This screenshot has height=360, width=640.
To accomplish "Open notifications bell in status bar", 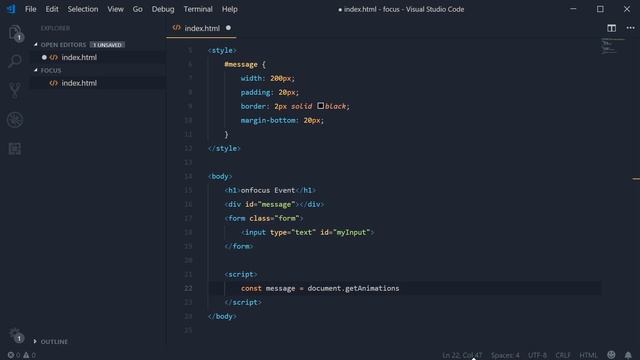I will click(x=628, y=355).
